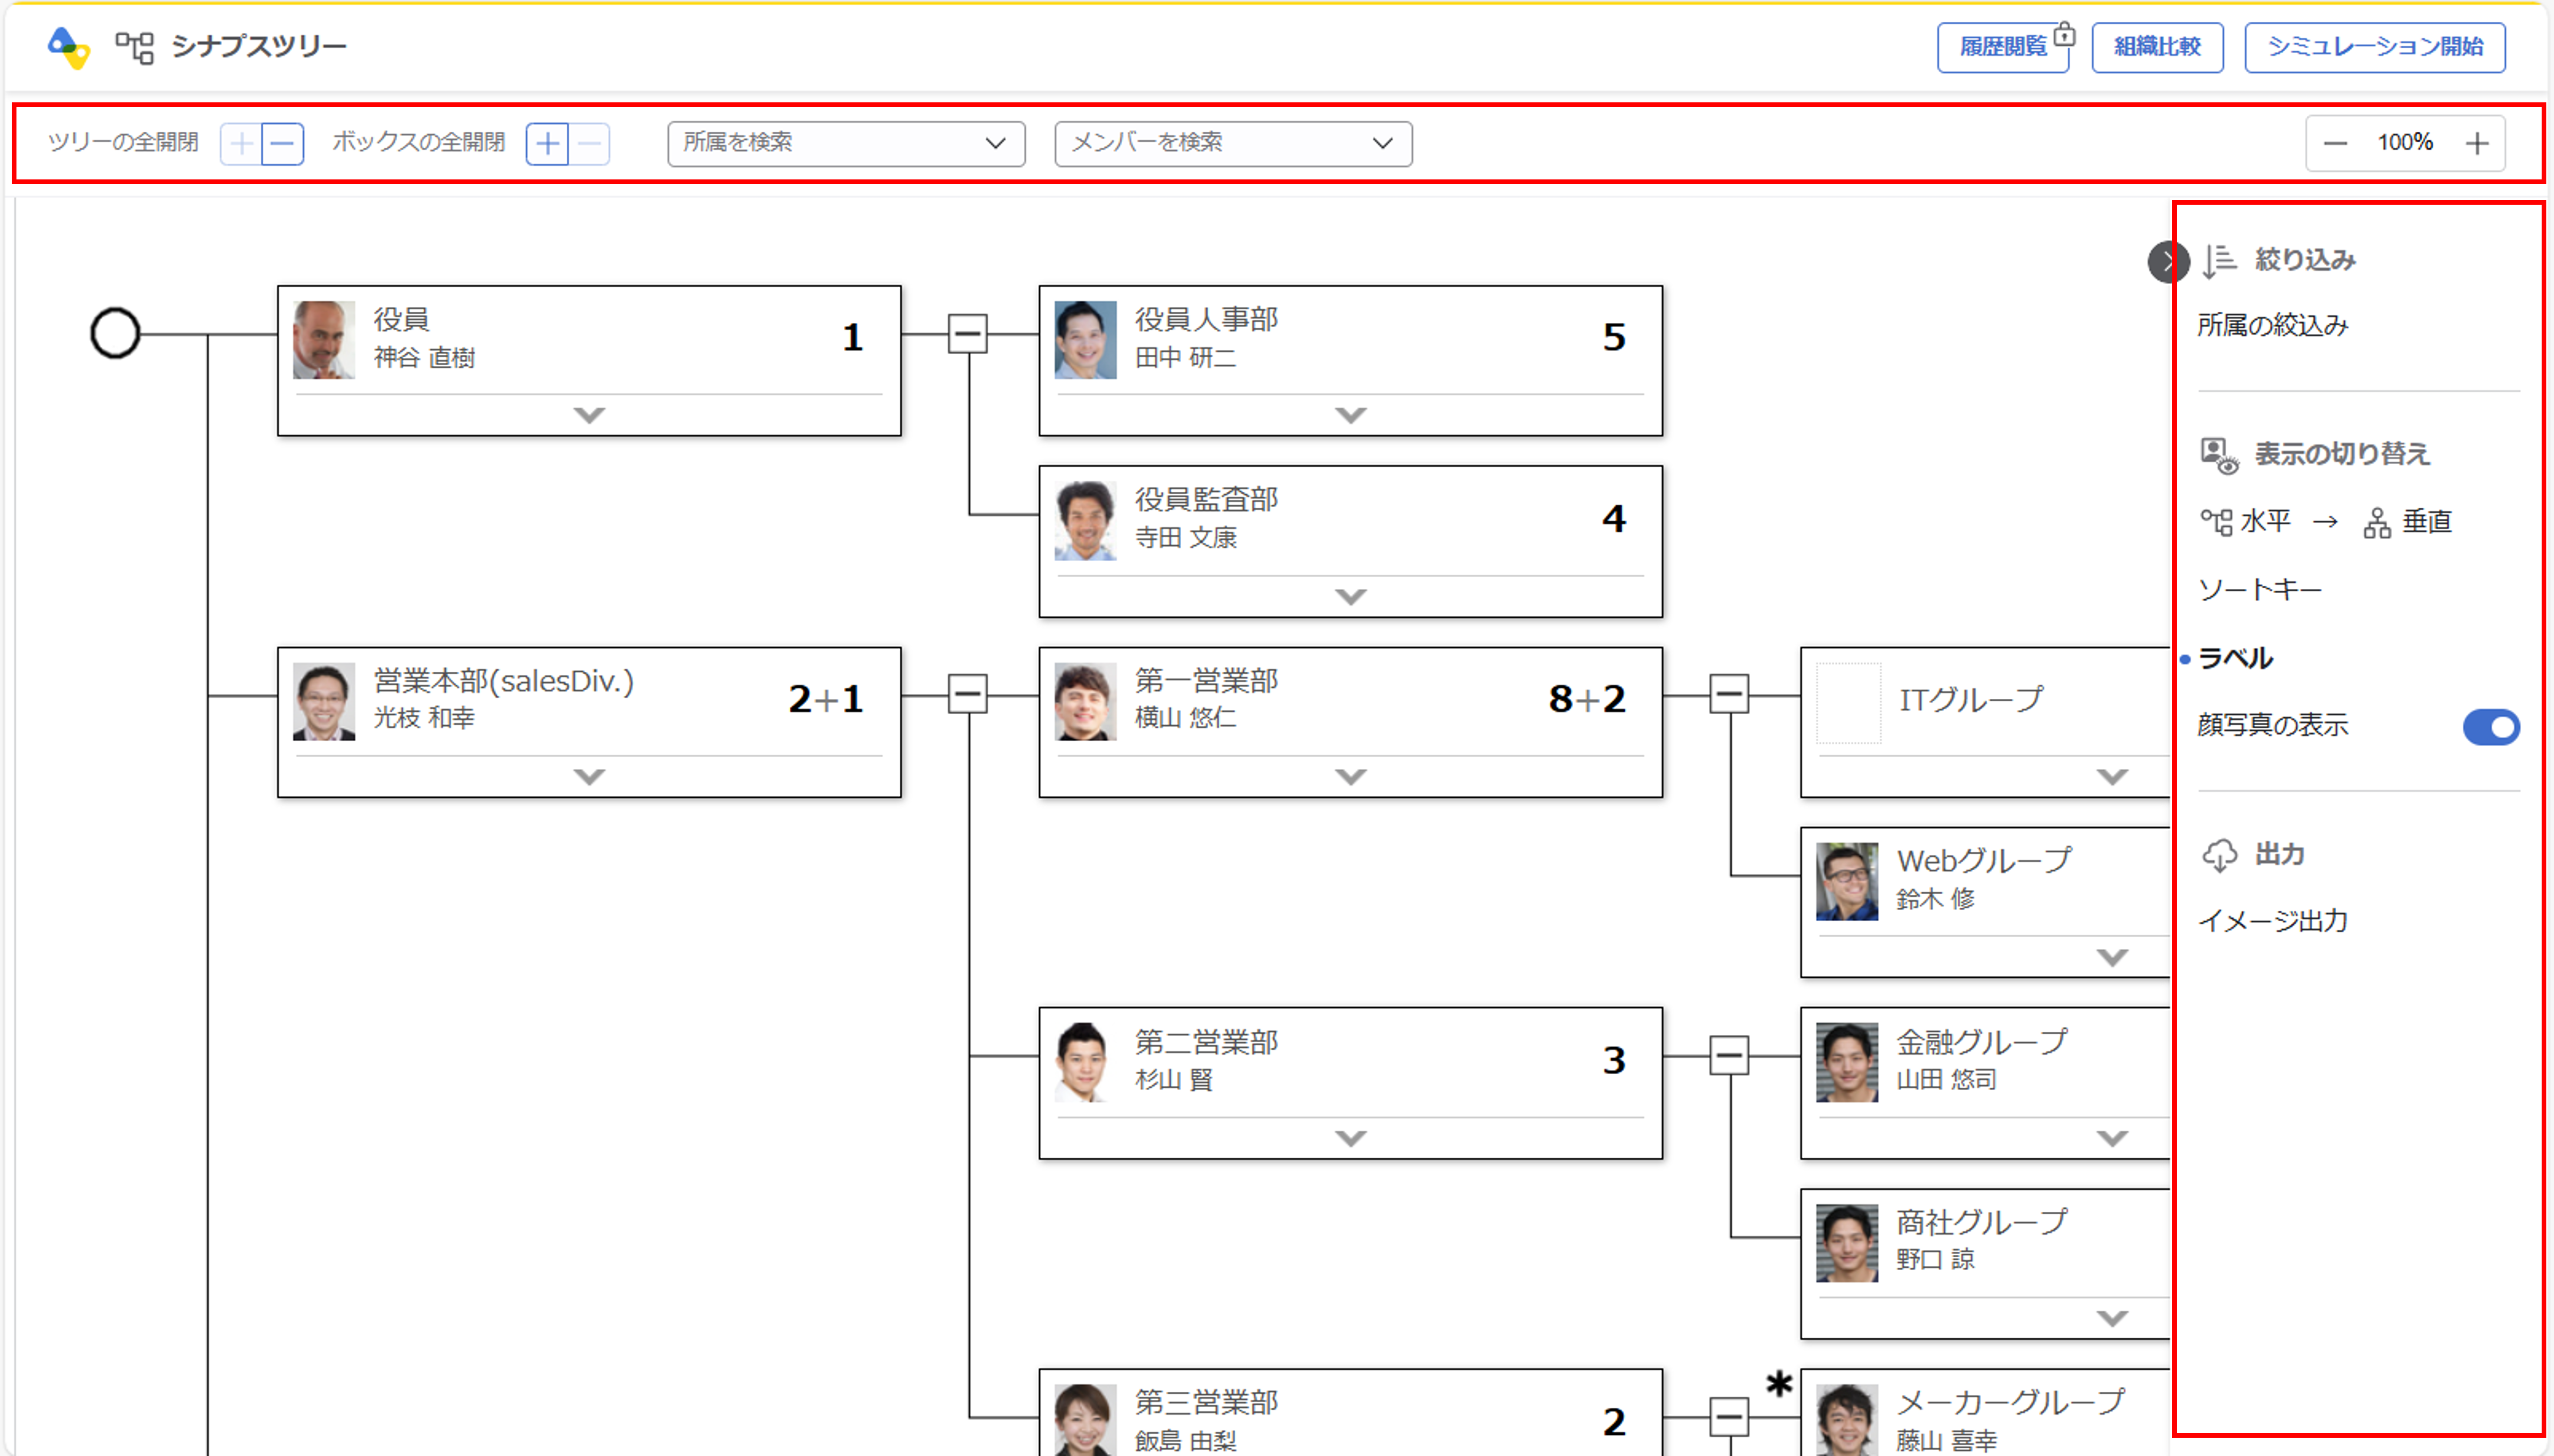The height and width of the screenshot is (1456, 2554).
Task: Open 組織比較 comparison view
Action: point(2156,45)
